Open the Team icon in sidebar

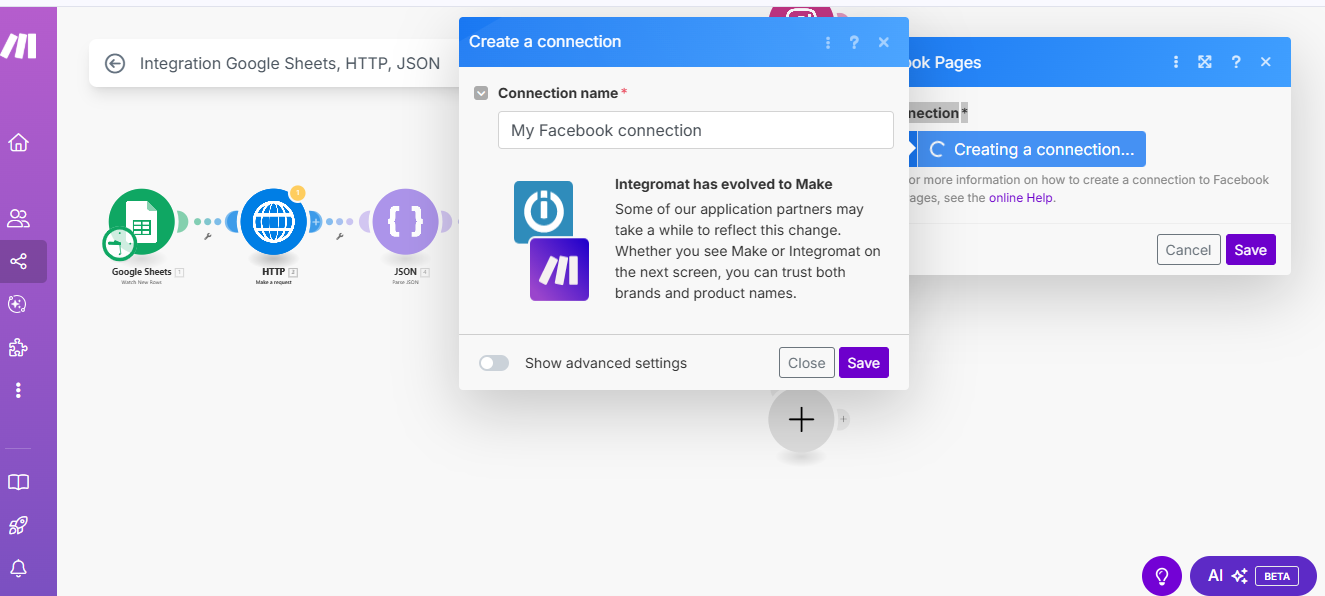tap(18, 218)
